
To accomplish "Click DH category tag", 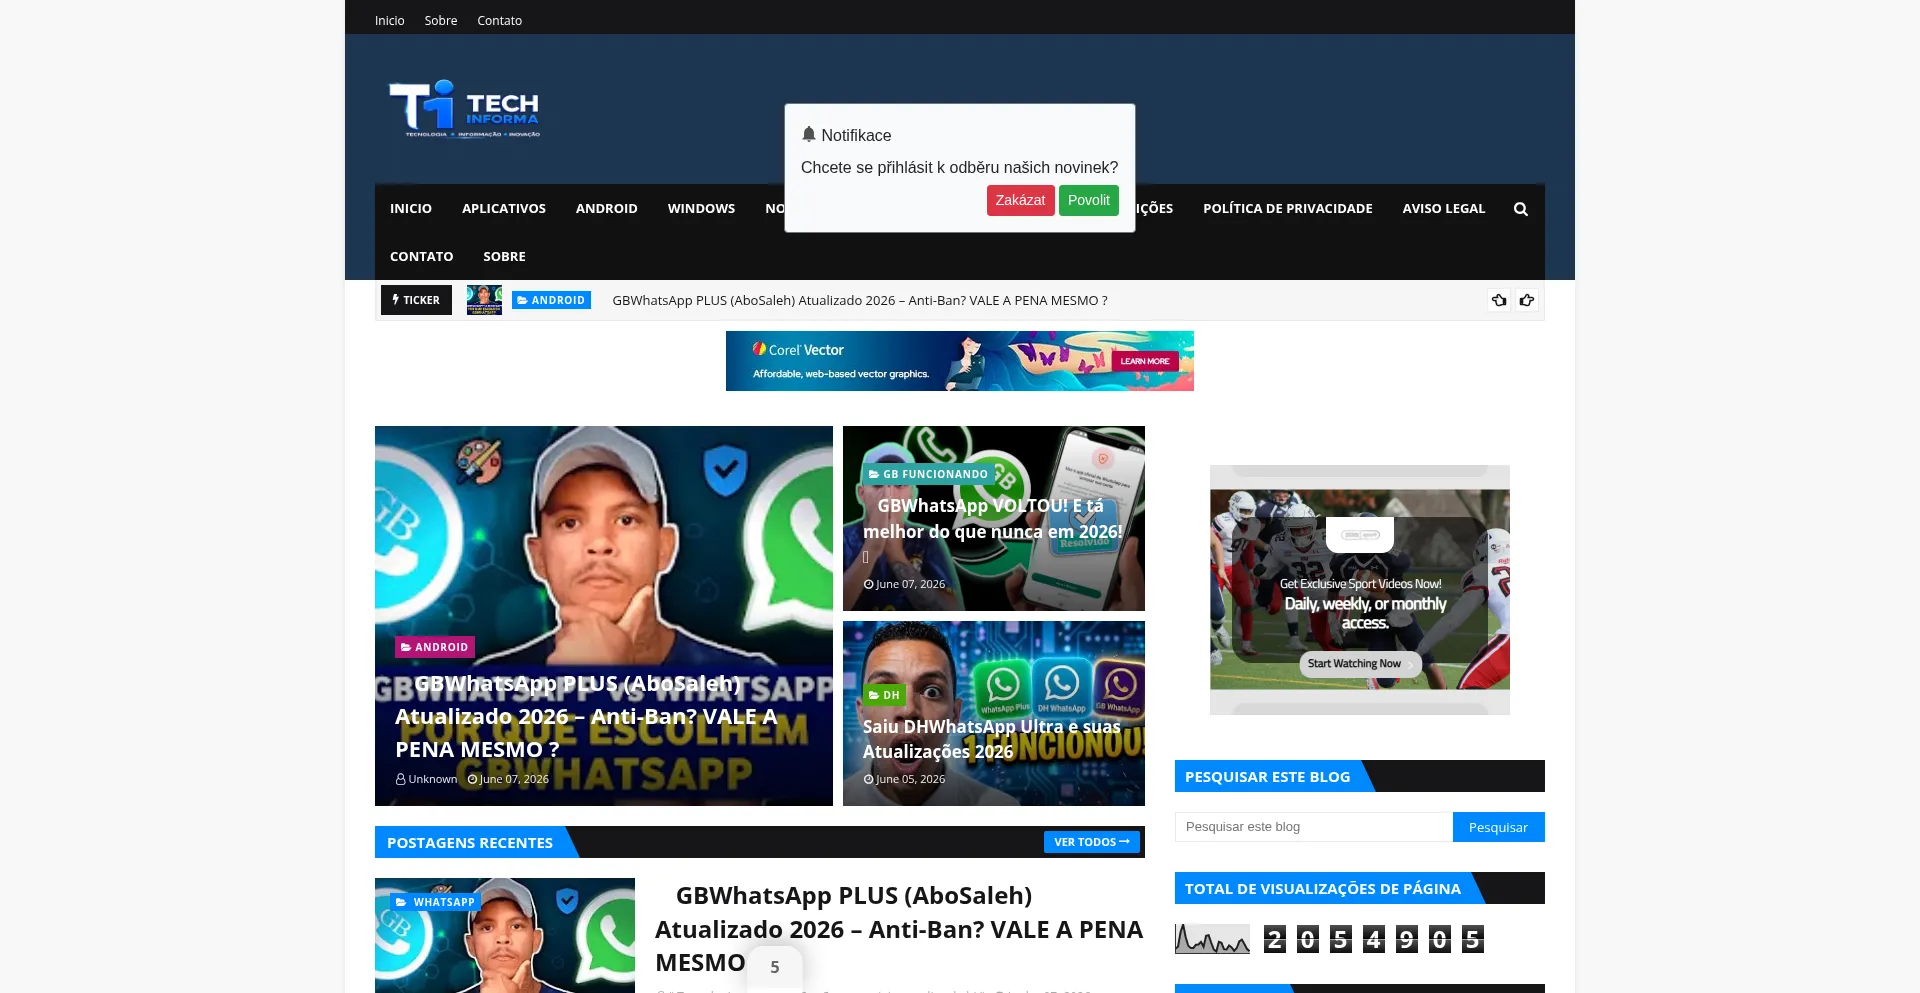I will click(x=884, y=695).
